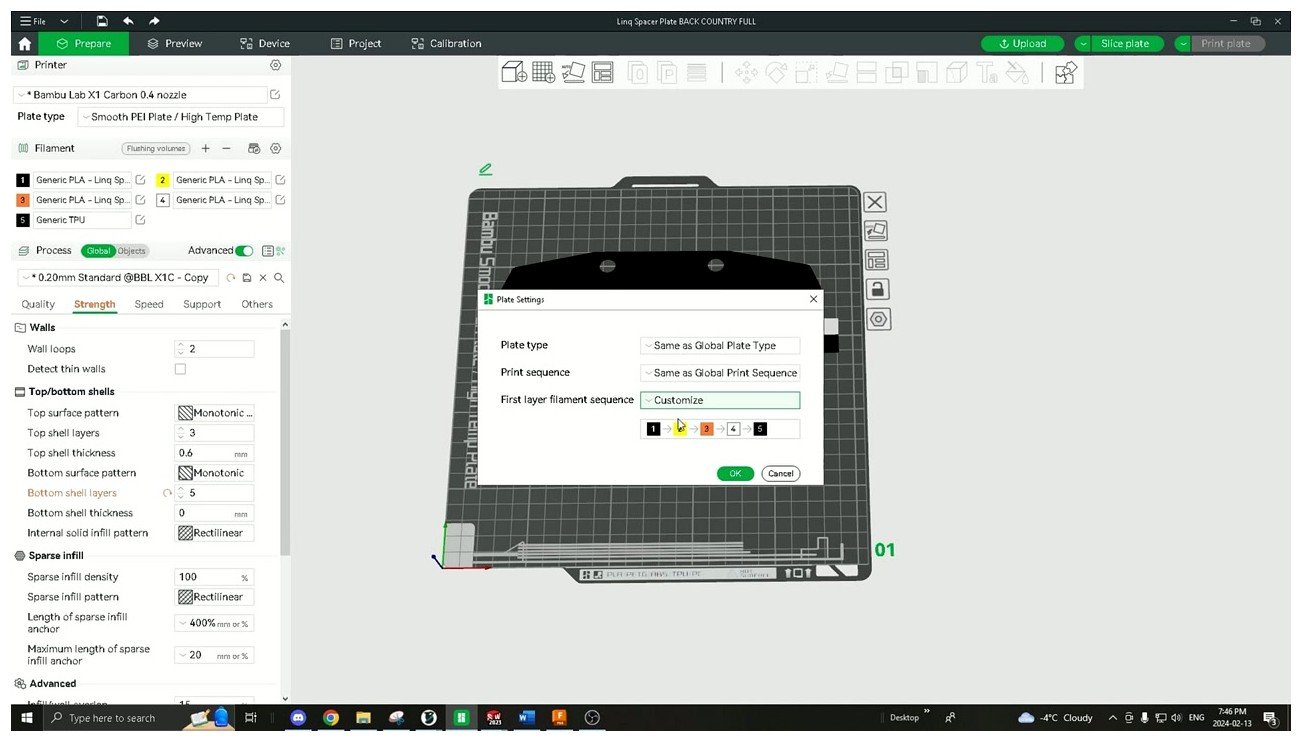Image resolution: width=1302 pixels, height=742 pixels.
Task: Select the Objects process mode
Action: [131, 251]
